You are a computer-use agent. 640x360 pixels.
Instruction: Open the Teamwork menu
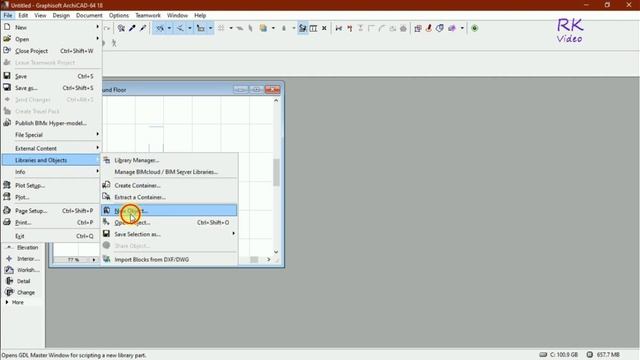[148, 16]
